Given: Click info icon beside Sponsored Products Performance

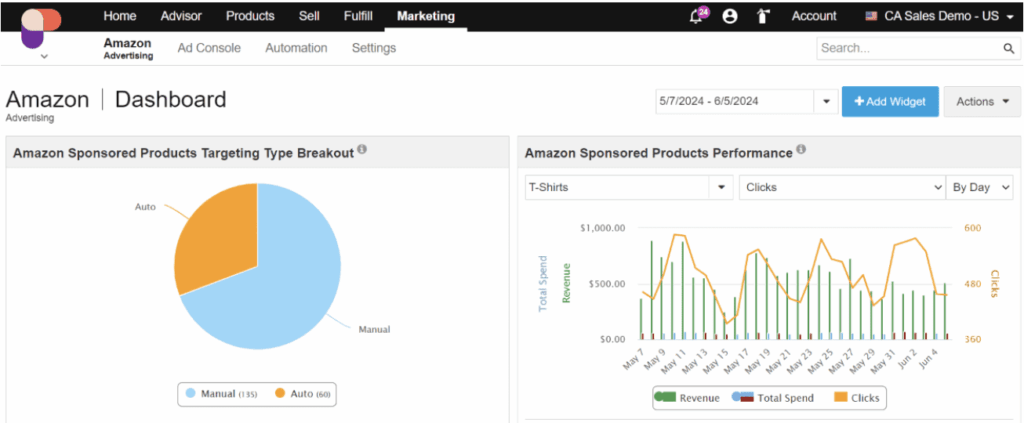Looking at the screenshot, I should (802, 150).
